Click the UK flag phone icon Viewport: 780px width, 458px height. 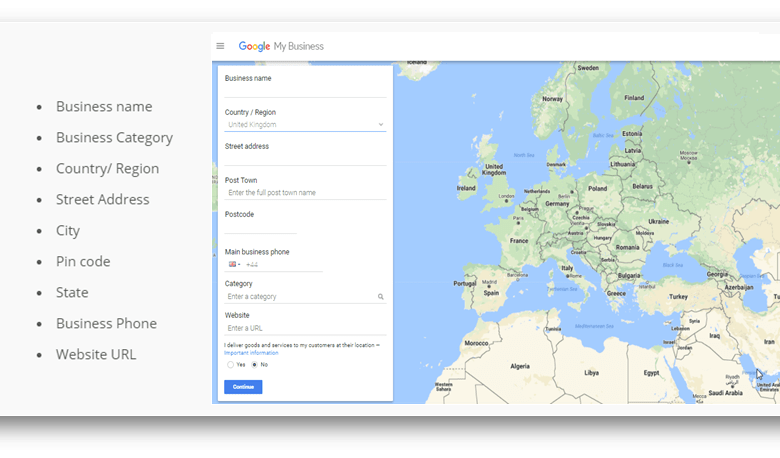coord(232,265)
